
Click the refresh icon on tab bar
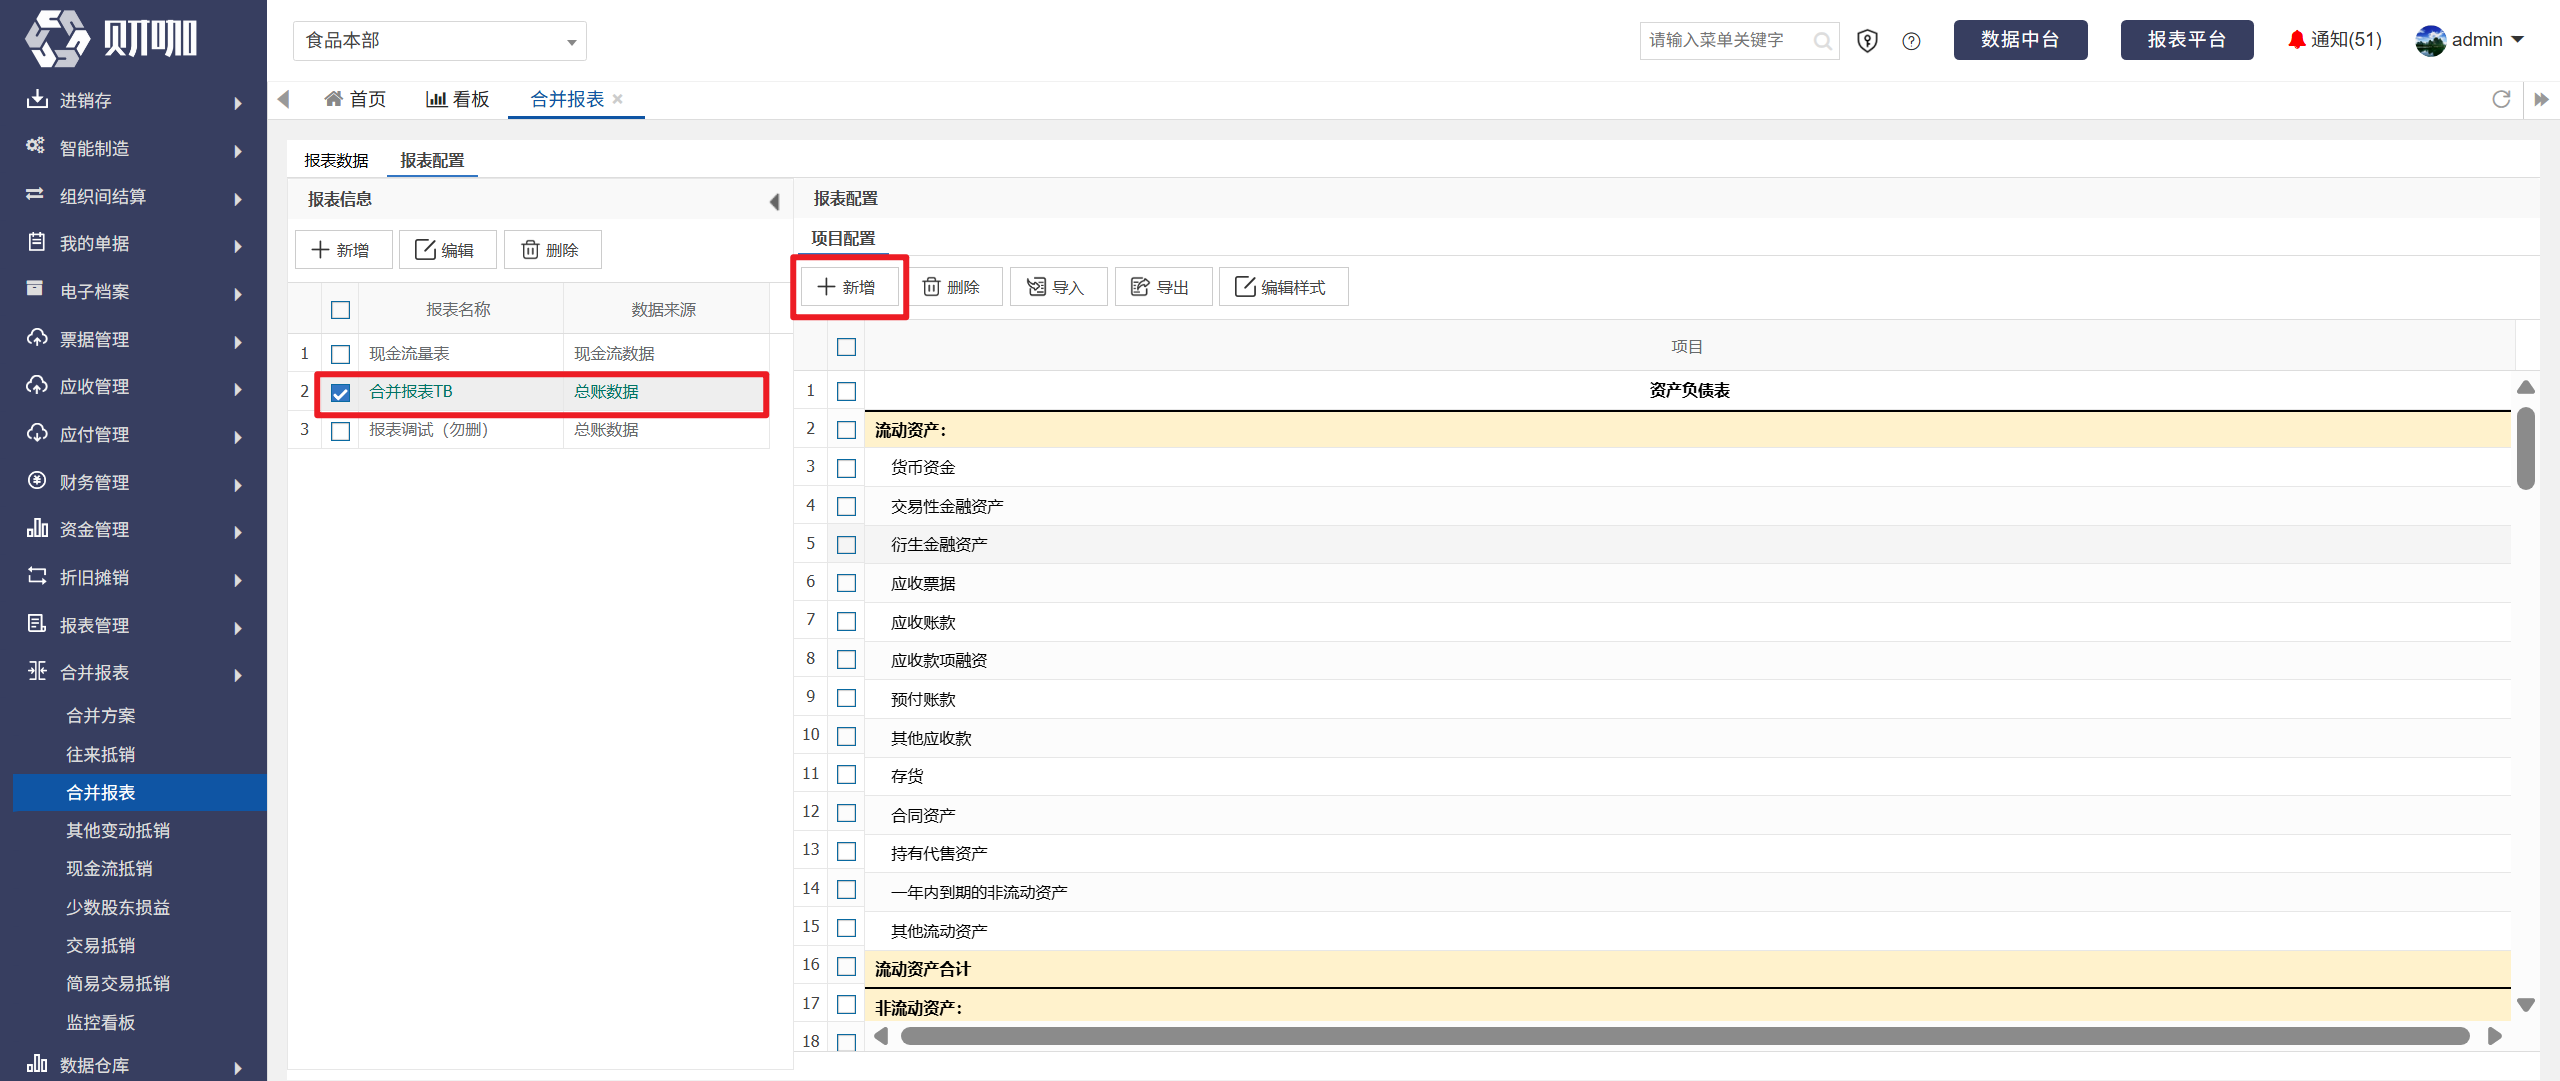2501,99
